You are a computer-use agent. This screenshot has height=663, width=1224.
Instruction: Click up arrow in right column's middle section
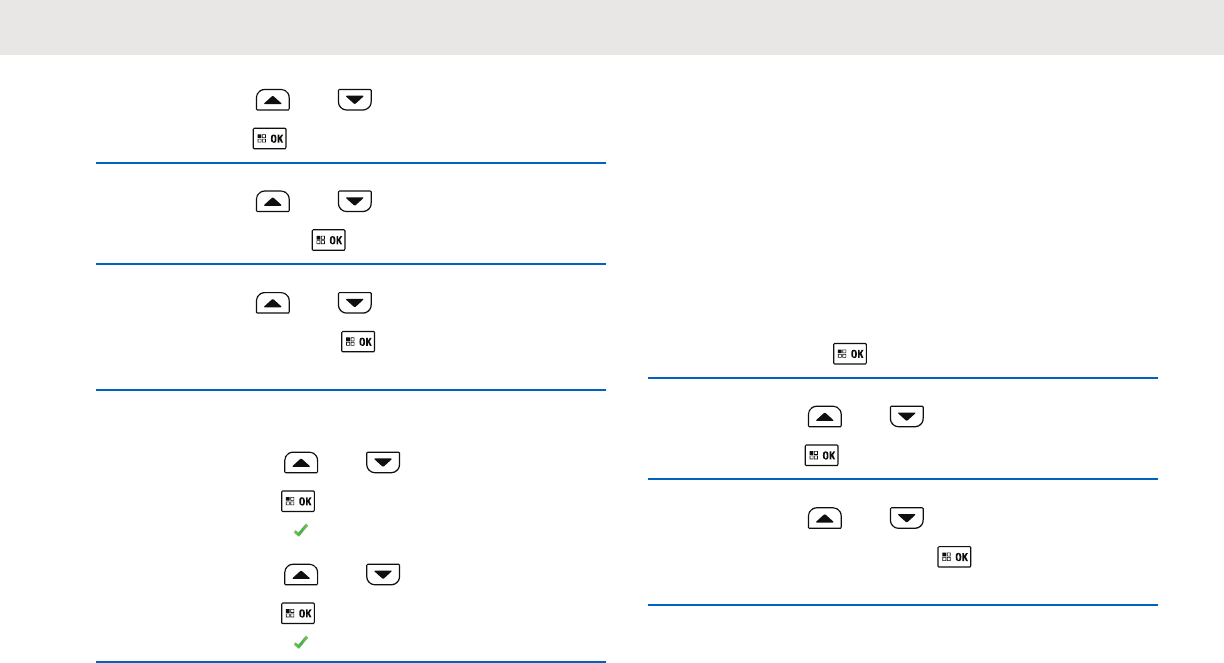(825, 416)
